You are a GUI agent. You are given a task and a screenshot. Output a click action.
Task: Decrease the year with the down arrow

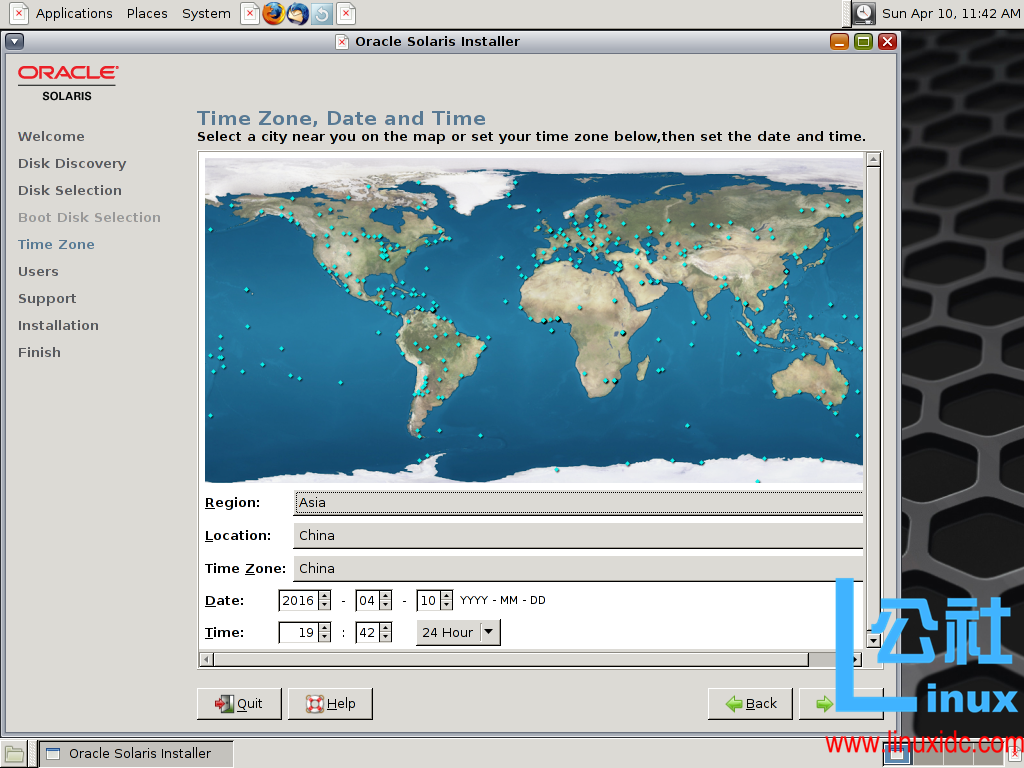click(x=325, y=605)
